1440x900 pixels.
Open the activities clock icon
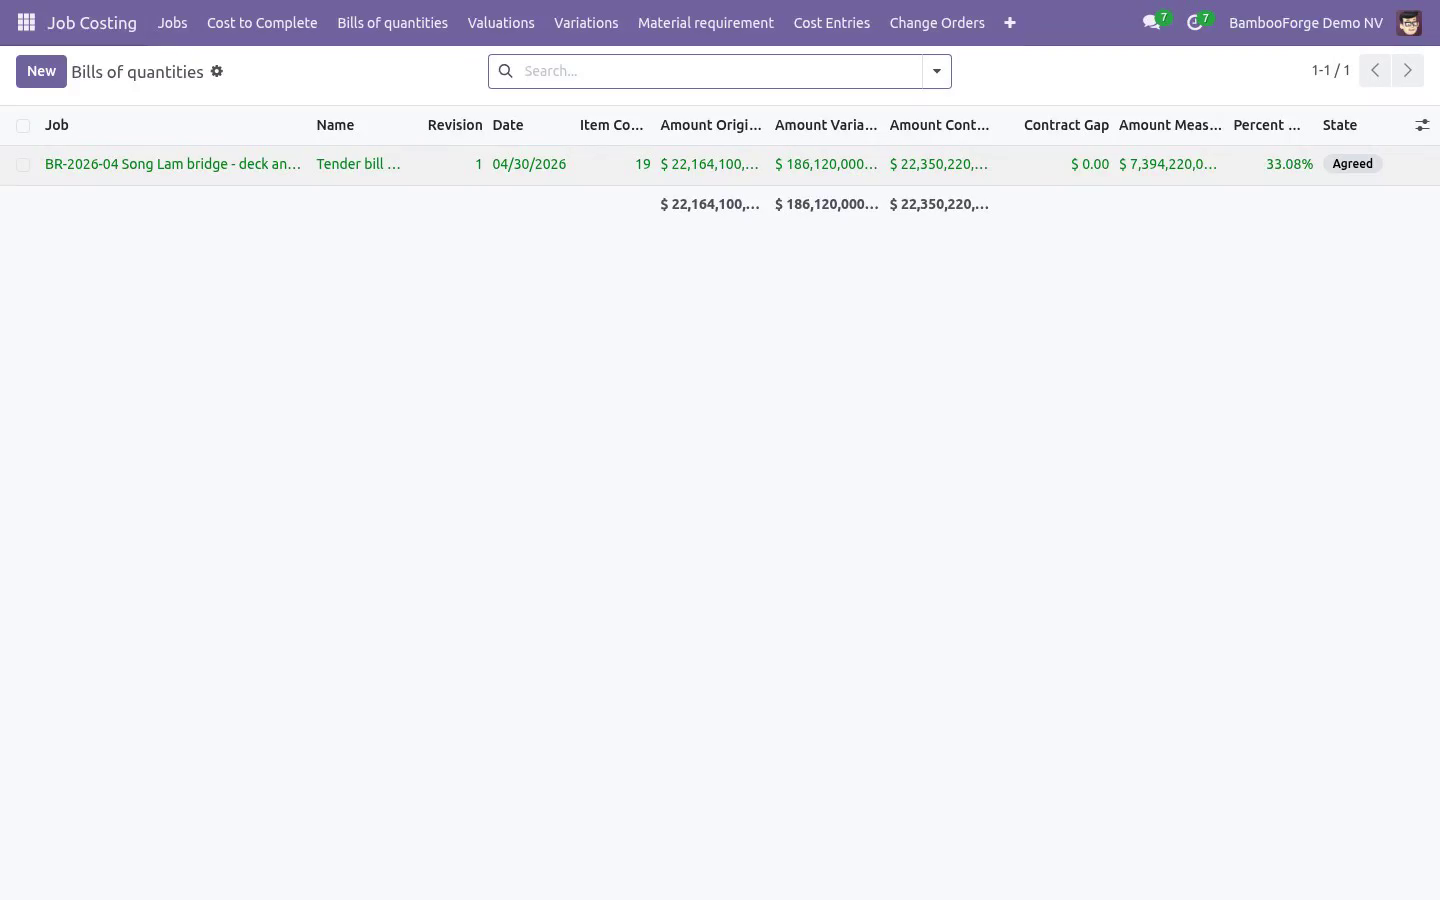click(x=1195, y=22)
